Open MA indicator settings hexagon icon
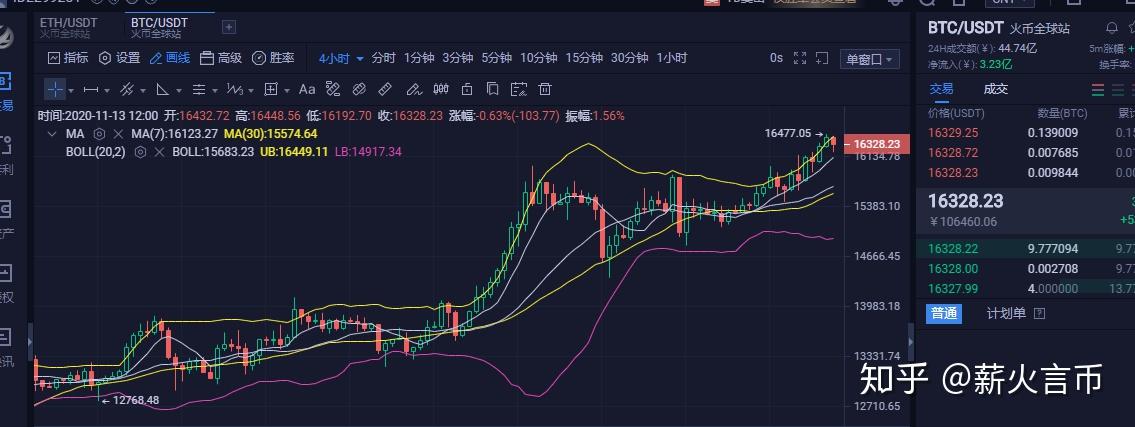Viewport: 1135px width, 427px height. tap(99, 134)
